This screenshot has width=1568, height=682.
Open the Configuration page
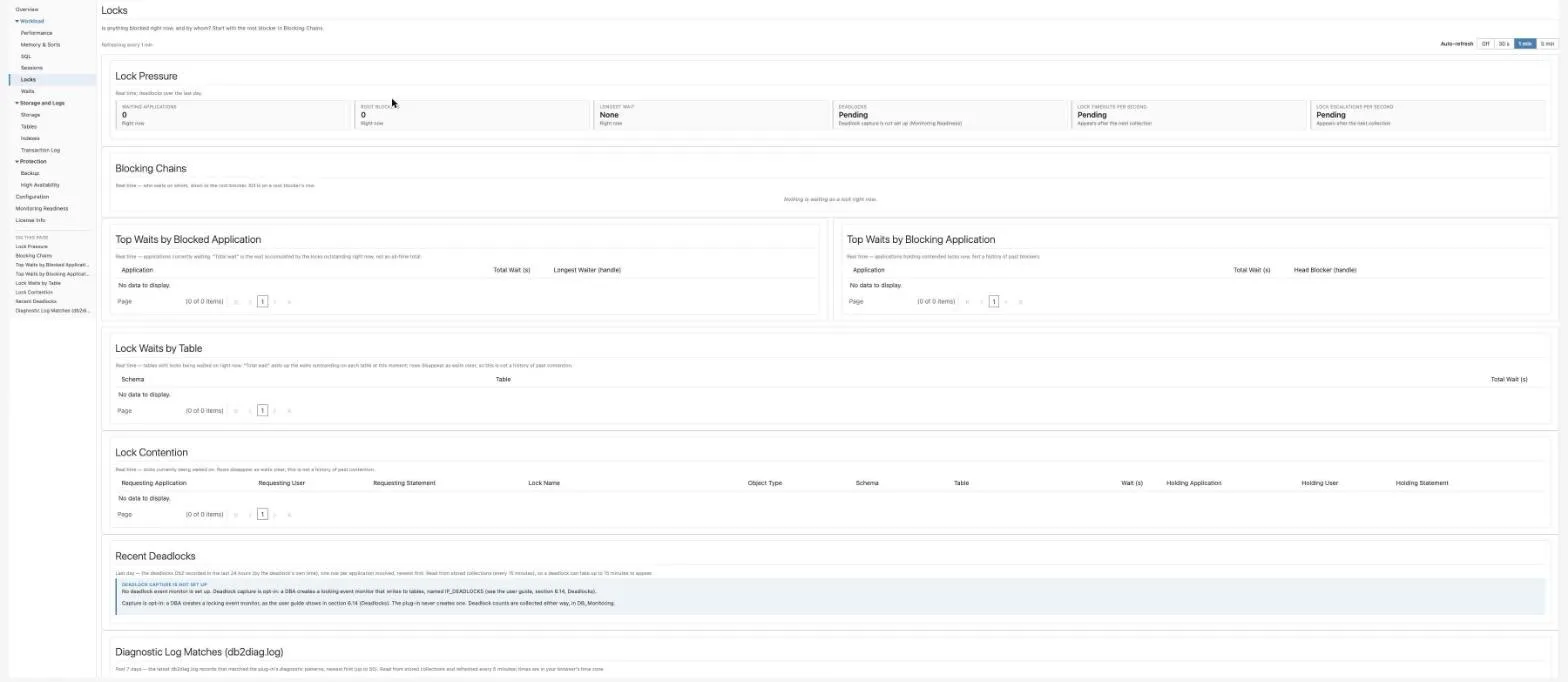[x=32, y=197]
